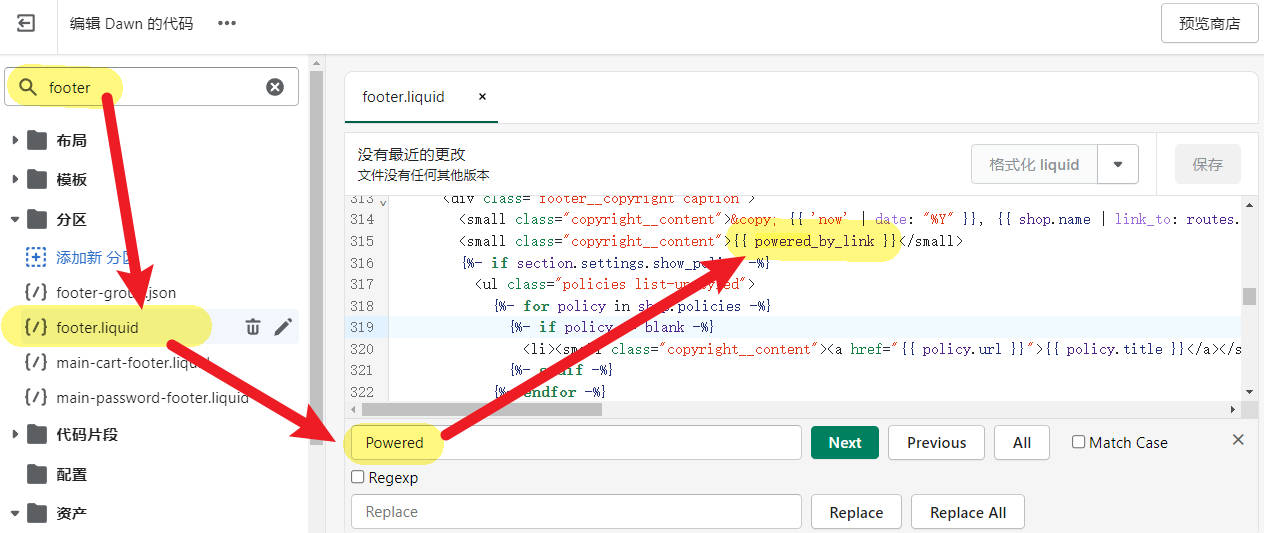Open the three-dot more actions menu
1264x533 pixels.
(227, 23)
